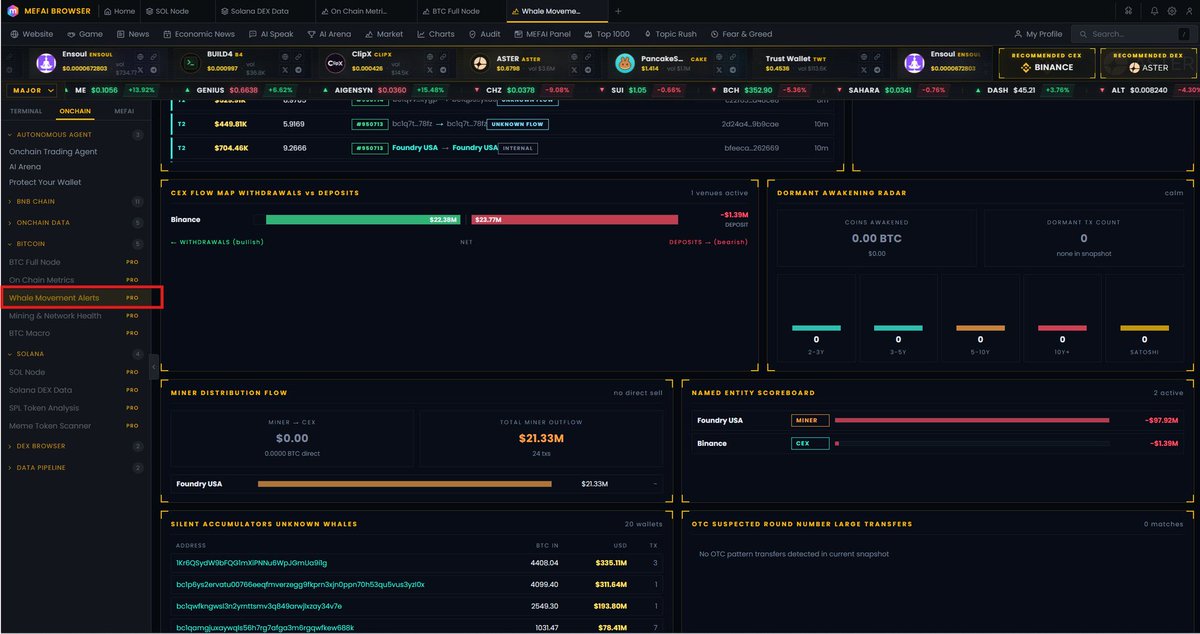Open Protect Your Wallet
Screen dimensions: 1200x634
pos(45,182)
